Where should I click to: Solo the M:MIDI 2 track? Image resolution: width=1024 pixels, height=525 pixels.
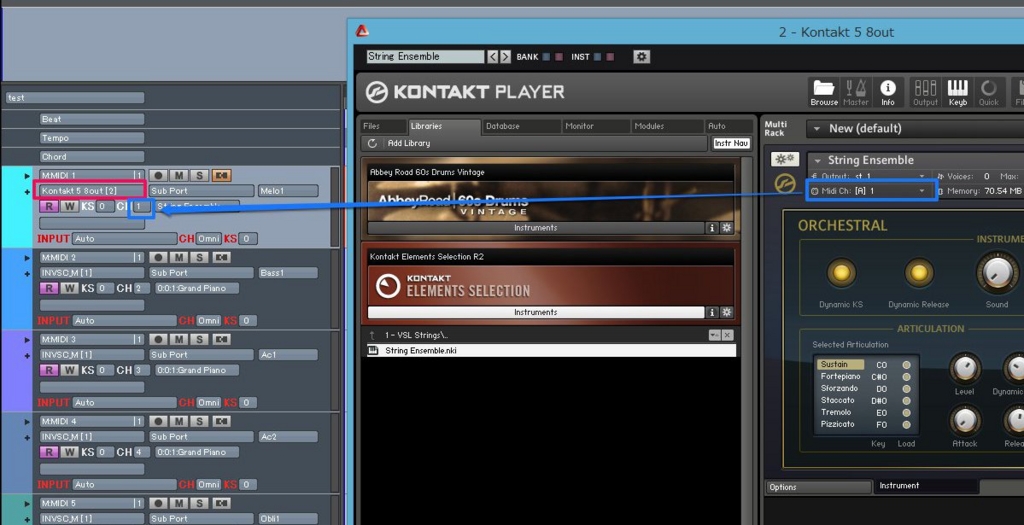(199, 257)
